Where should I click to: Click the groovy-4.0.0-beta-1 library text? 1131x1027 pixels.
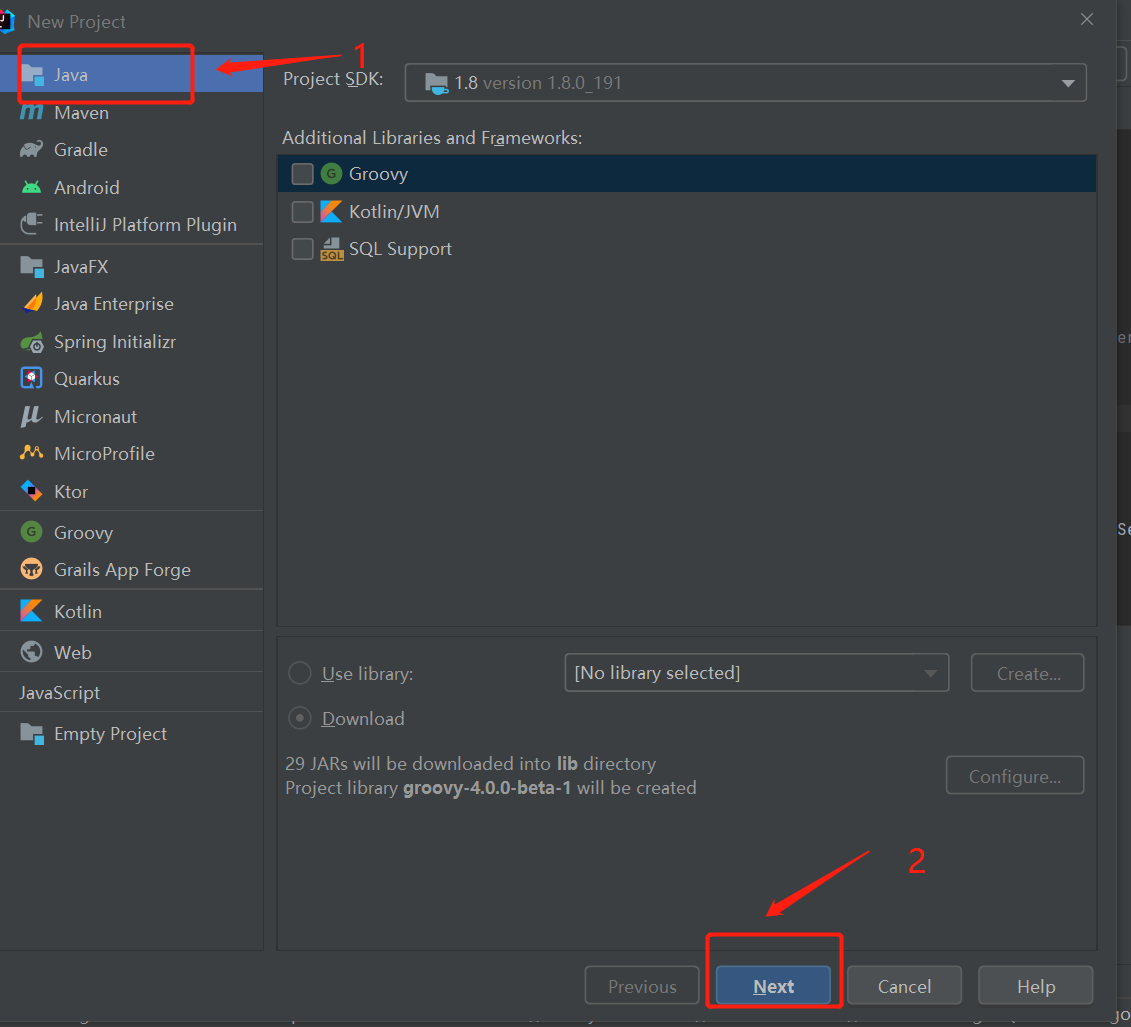pyautogui.click(x=487, y=788)
